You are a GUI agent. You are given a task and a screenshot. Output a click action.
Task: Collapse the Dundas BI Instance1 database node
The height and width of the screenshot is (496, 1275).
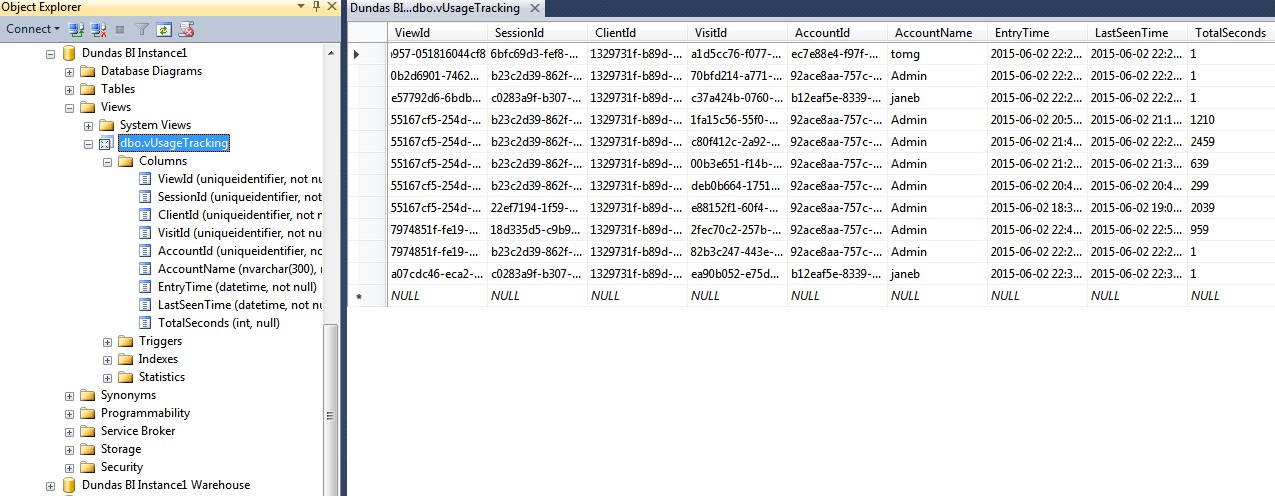pyautogui.click(x=51, y=53)
